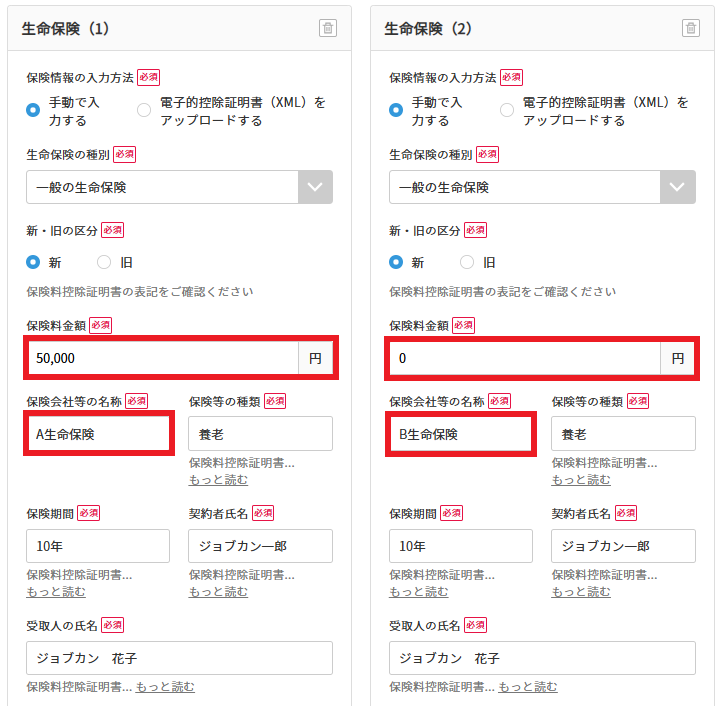Screen dimensions: 724x706
Task: Open もっと読む under 保険期間 in 生命保険(1)
Action: (x=56, y=591)
